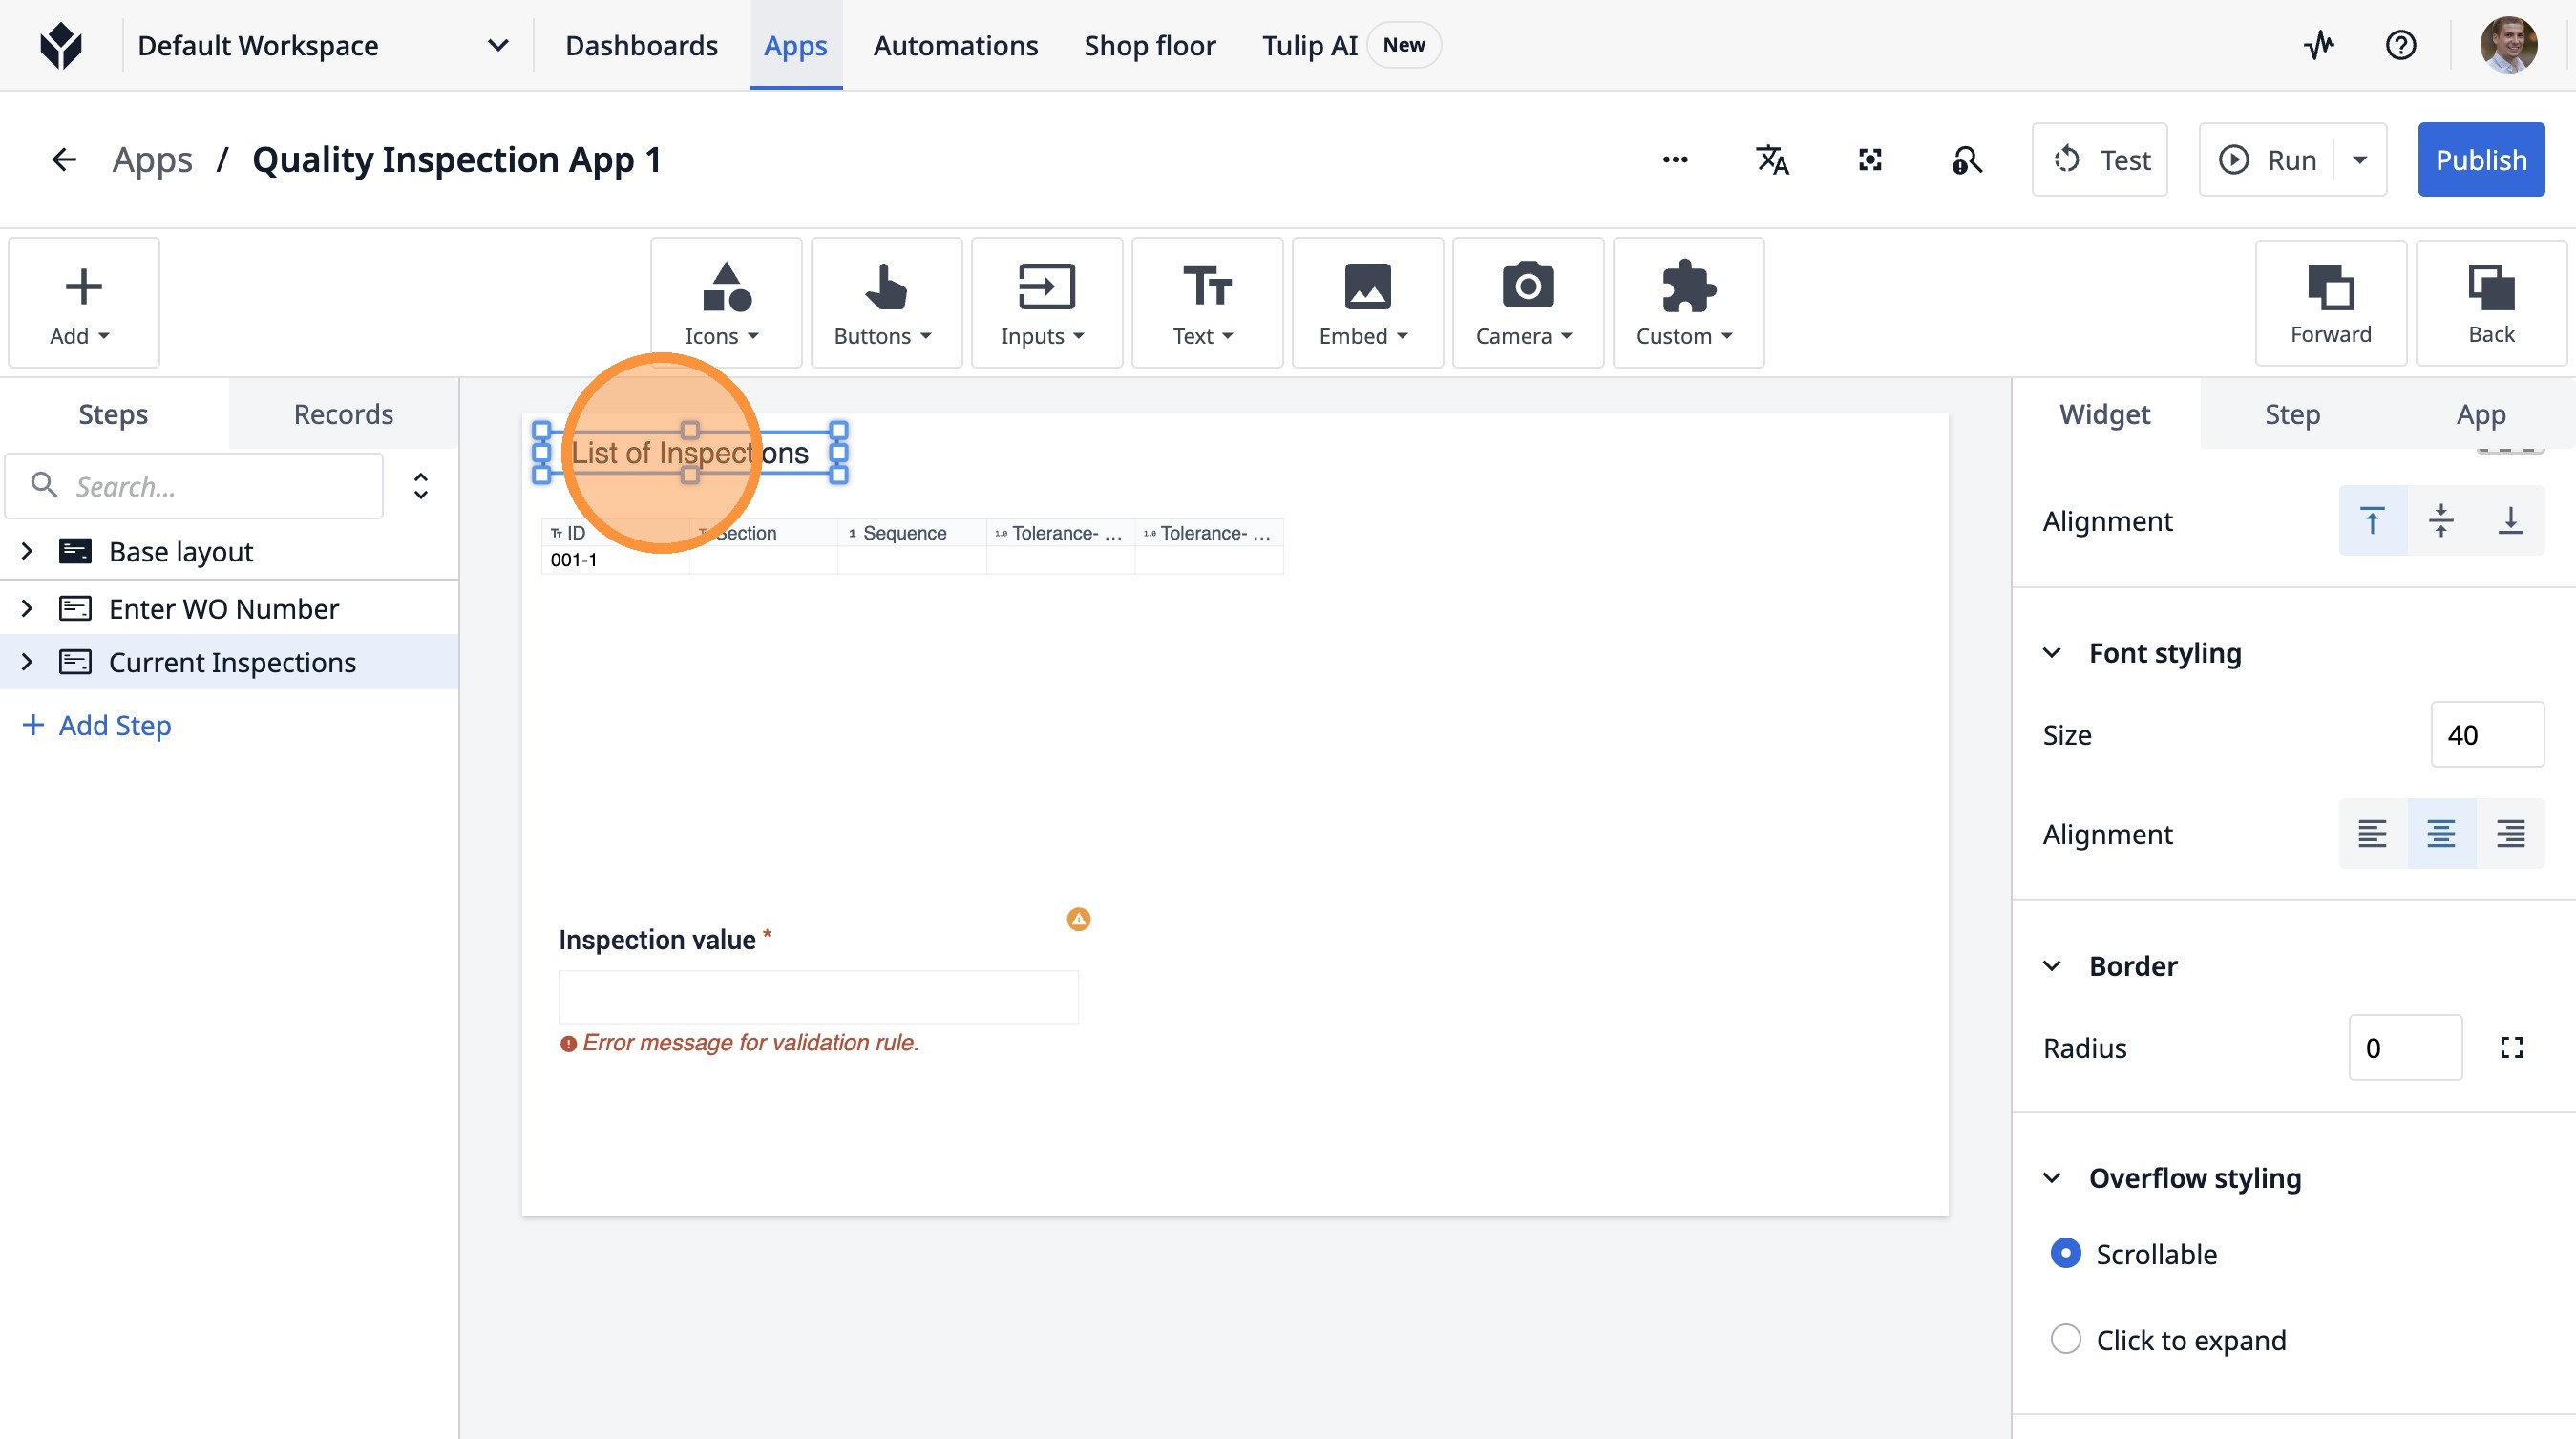Screen dimensions: 2576x1439
Task: Open the Step properties tab
Action: point(2292,414)
